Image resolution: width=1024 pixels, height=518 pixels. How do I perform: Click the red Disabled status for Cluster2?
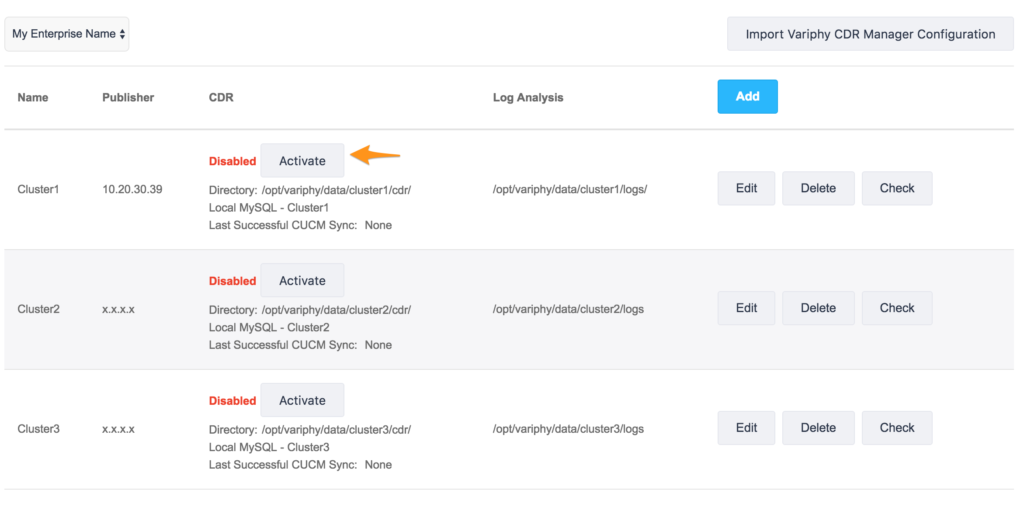pos(232,281)
